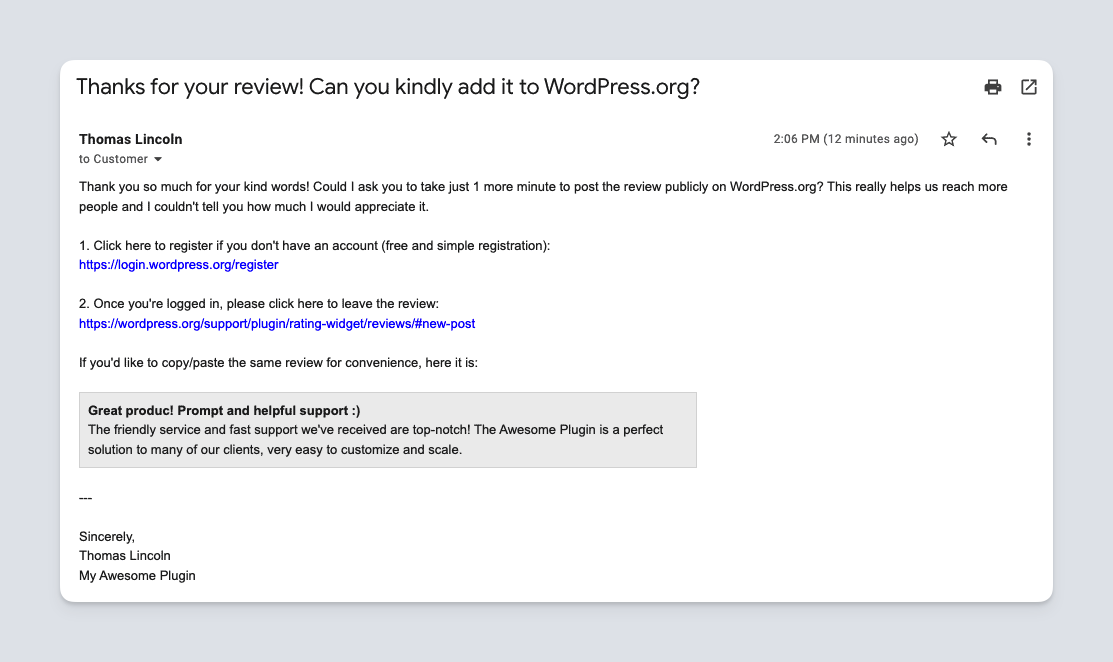Open the email in a new window
This screenshot has width=1113, height=662.
1028,87
